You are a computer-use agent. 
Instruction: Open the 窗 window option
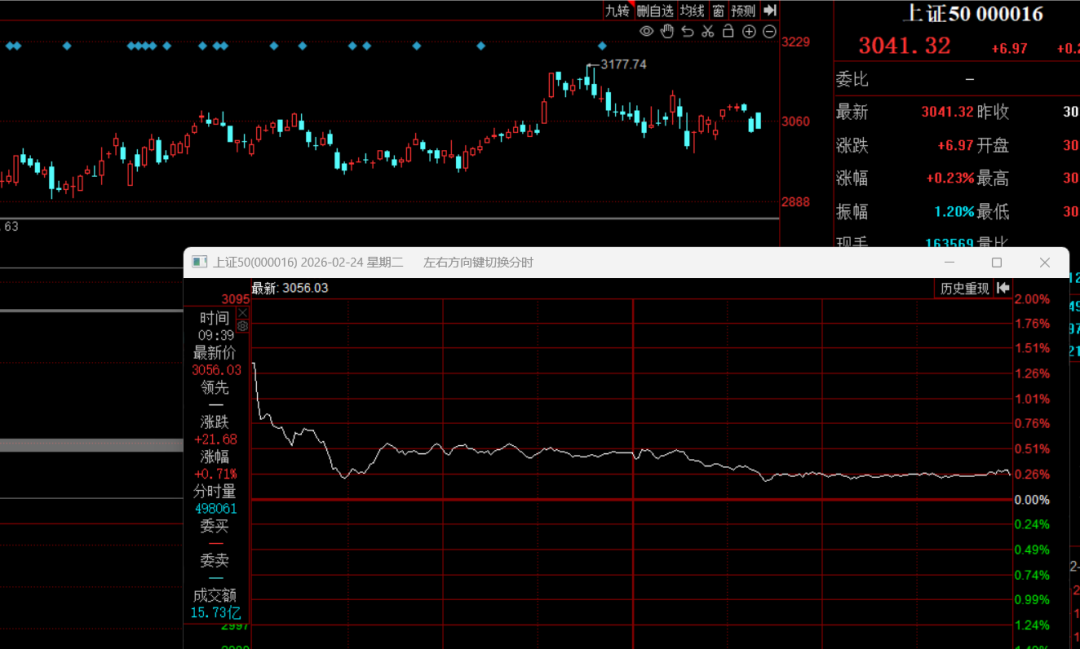tap(718, 10)
